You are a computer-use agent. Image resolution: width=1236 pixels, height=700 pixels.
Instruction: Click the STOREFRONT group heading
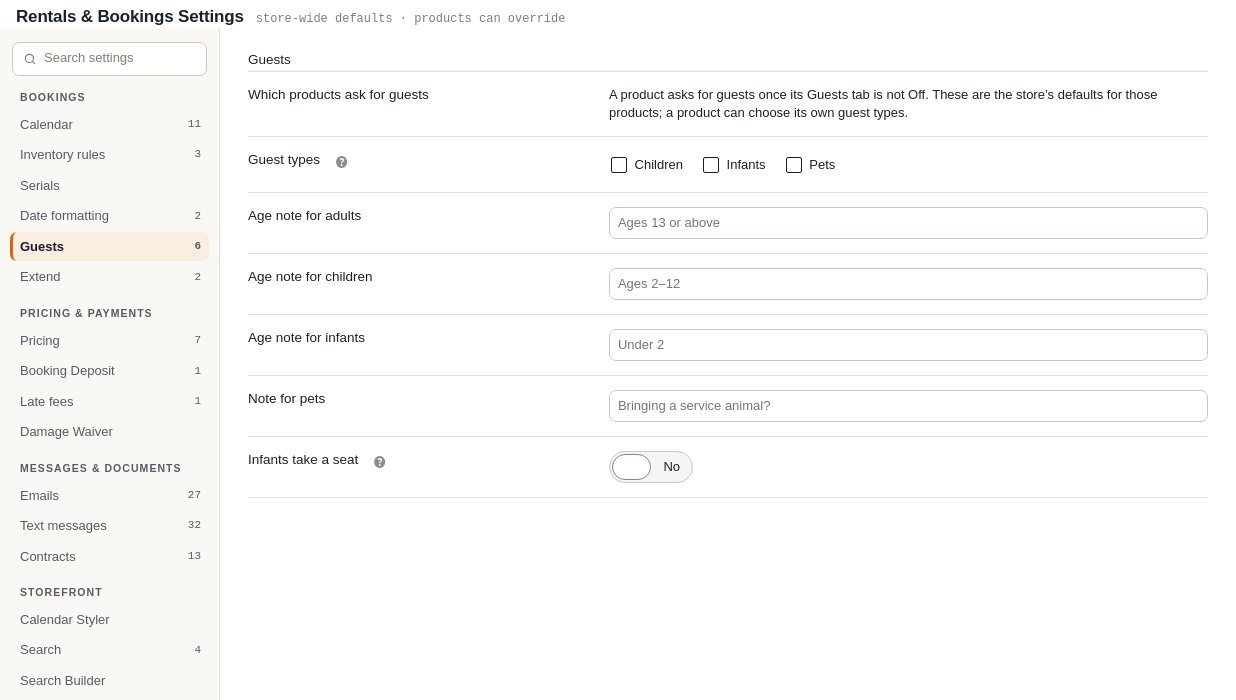click(61, 593)
